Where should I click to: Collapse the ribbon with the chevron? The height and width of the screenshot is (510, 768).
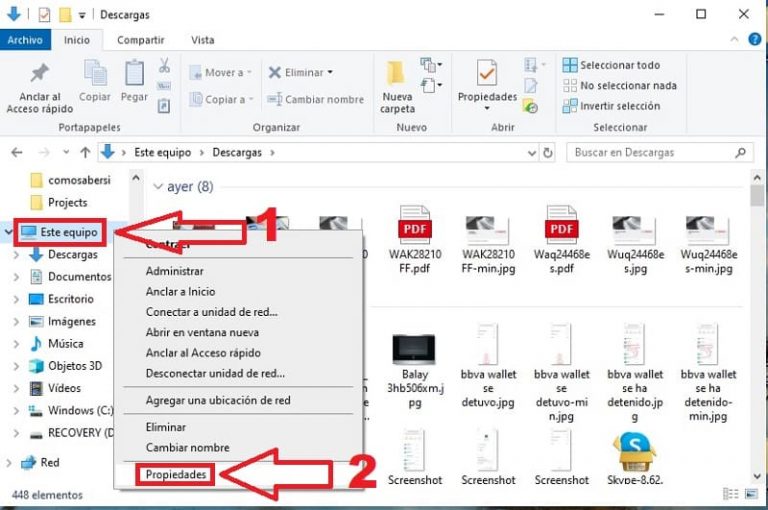[x=734, y=40]
